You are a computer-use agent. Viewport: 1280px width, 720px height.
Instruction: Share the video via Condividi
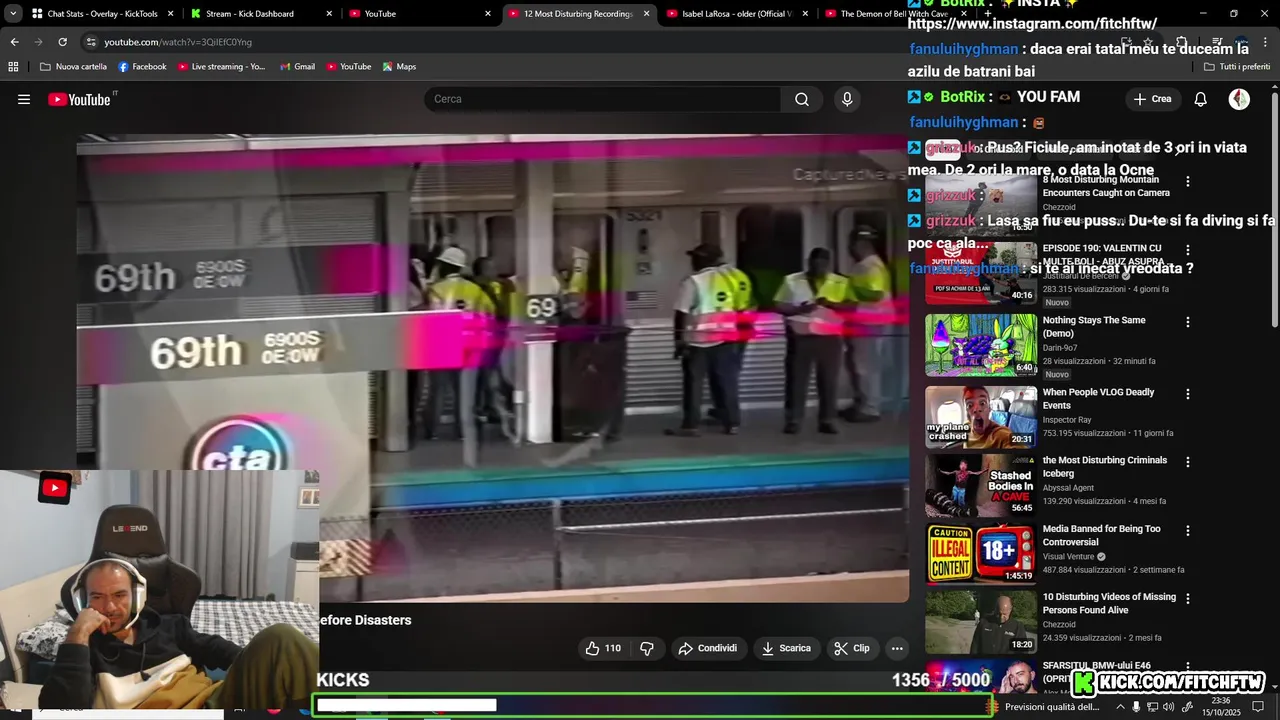[x=707, y=648]
